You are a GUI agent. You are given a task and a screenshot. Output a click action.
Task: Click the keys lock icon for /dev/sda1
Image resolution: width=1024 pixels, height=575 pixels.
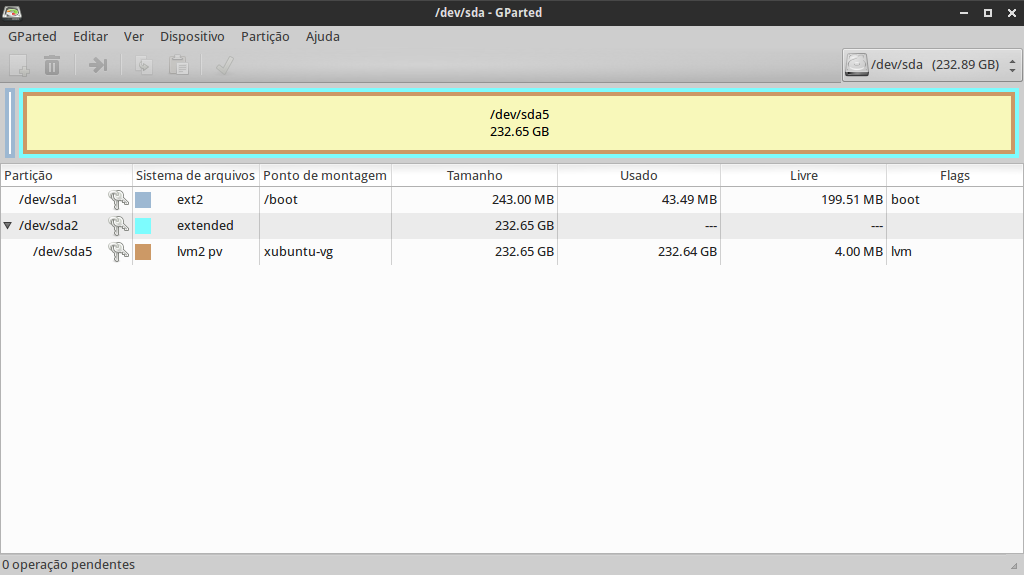[118, 199]
